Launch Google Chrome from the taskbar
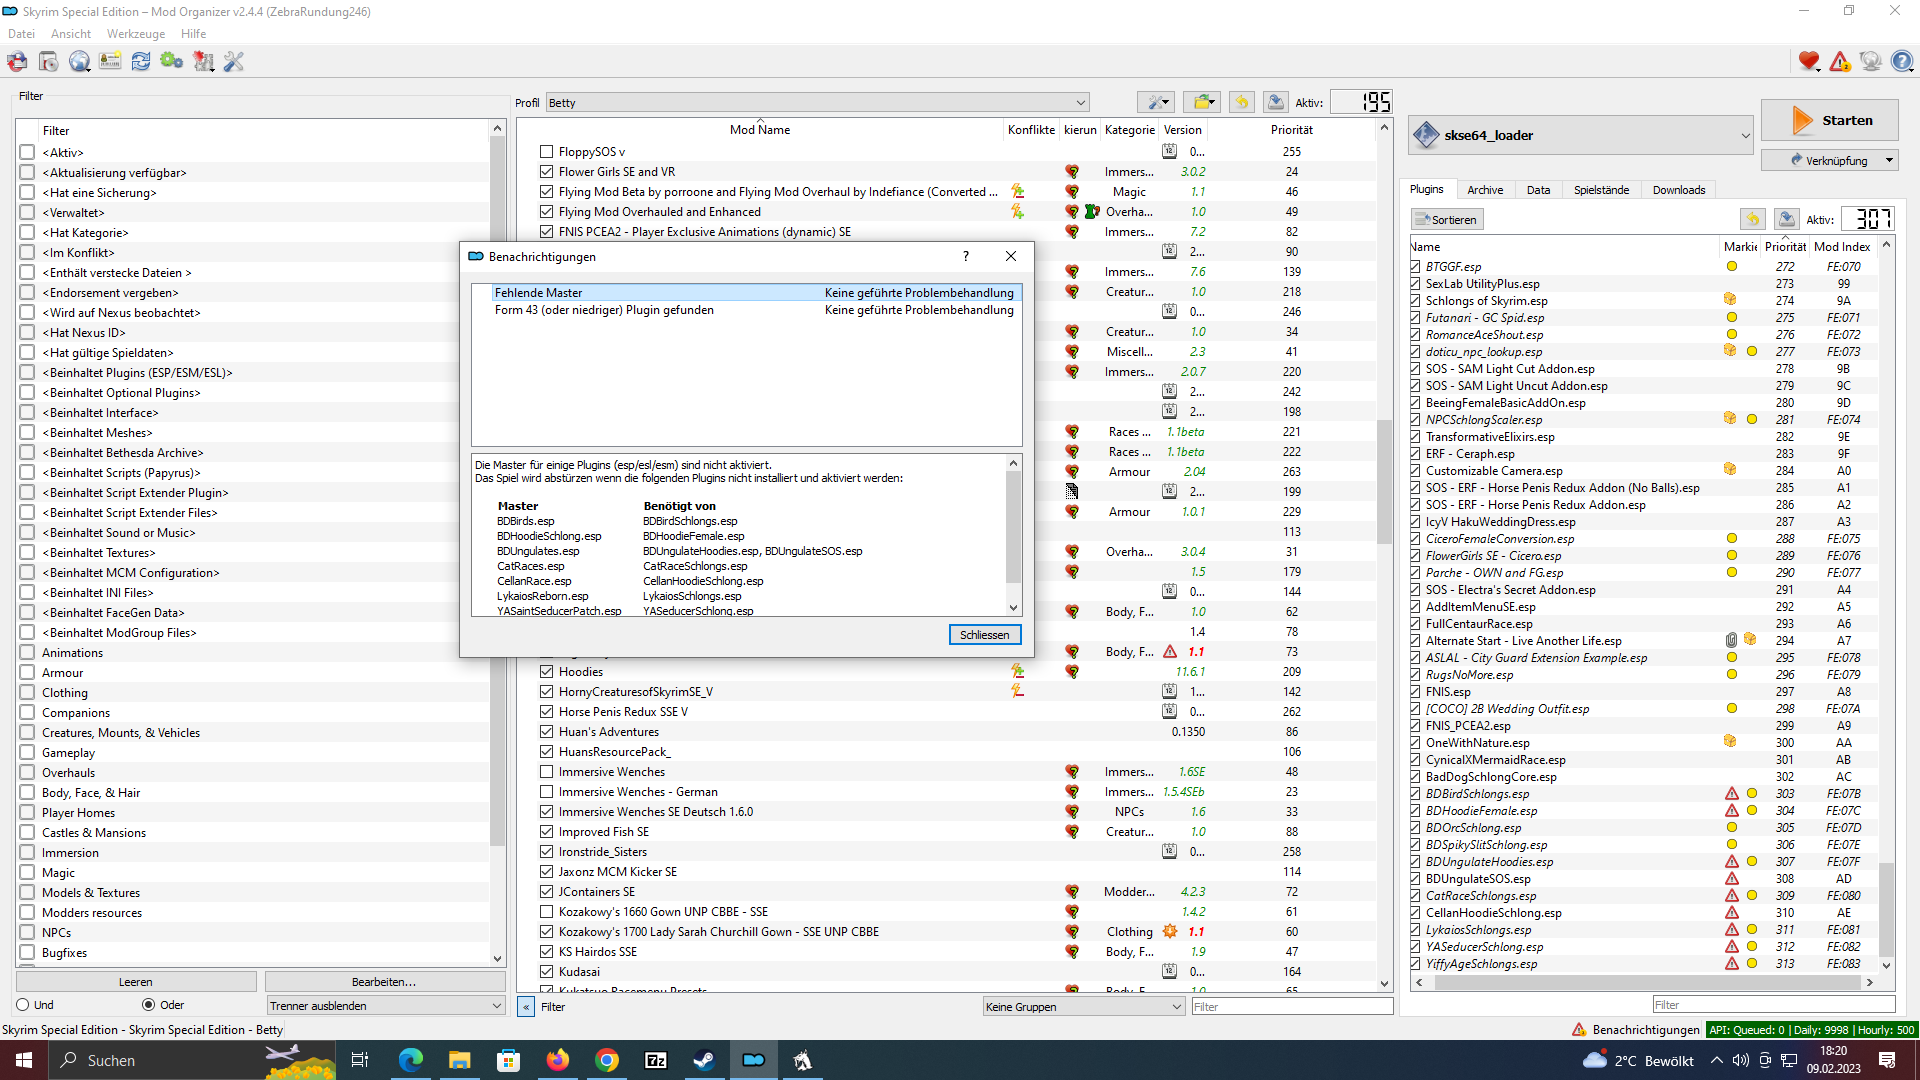Viewport: 1920px width, 1080px height. pyautogui.click(x=607, y=1060)
